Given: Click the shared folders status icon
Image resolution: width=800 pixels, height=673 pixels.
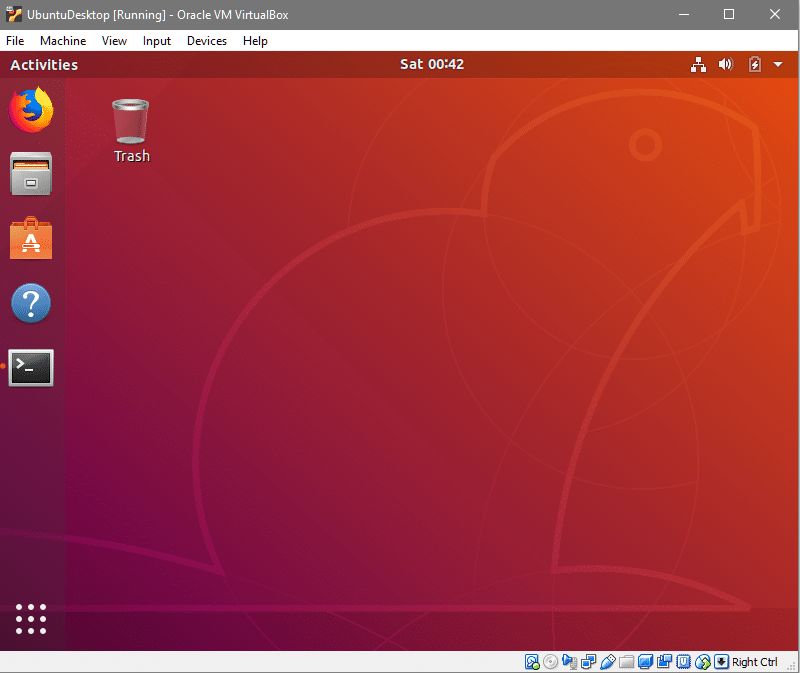Looking at the screenshot, I should [627, 662].
